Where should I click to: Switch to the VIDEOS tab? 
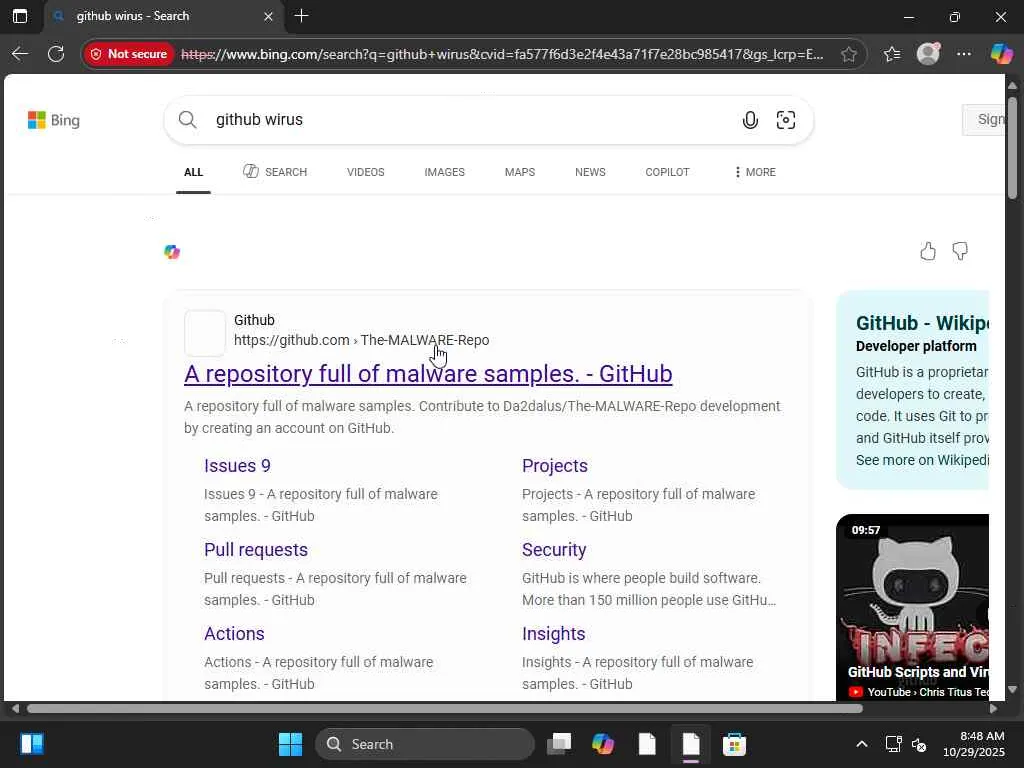coord(366,172)
